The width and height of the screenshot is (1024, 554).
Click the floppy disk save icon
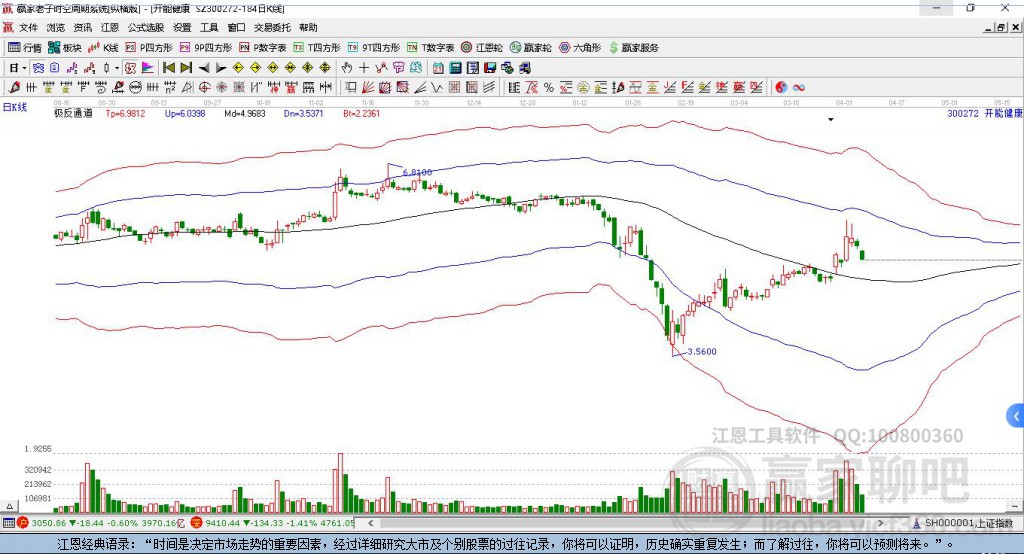pyautogui.click(x=490, y=68)
